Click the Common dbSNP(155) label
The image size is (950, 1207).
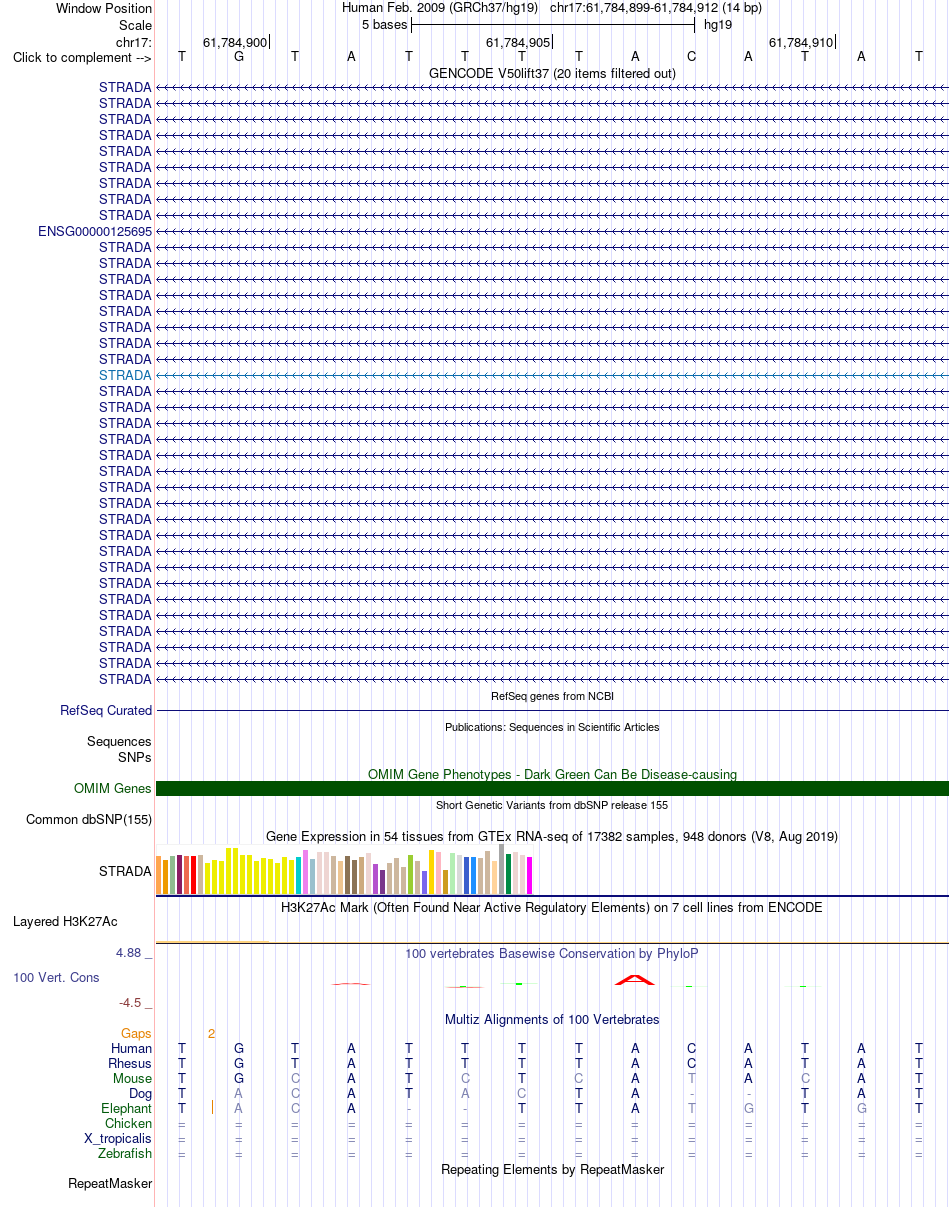89,820
